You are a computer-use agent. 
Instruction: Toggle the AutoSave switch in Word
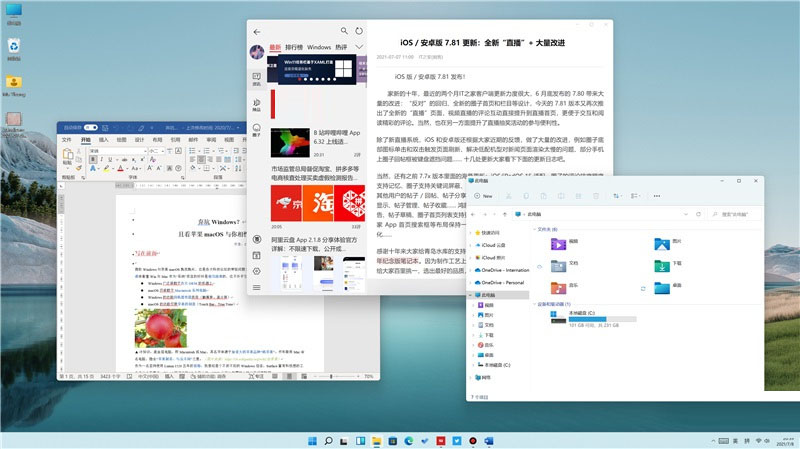point(90,128)
